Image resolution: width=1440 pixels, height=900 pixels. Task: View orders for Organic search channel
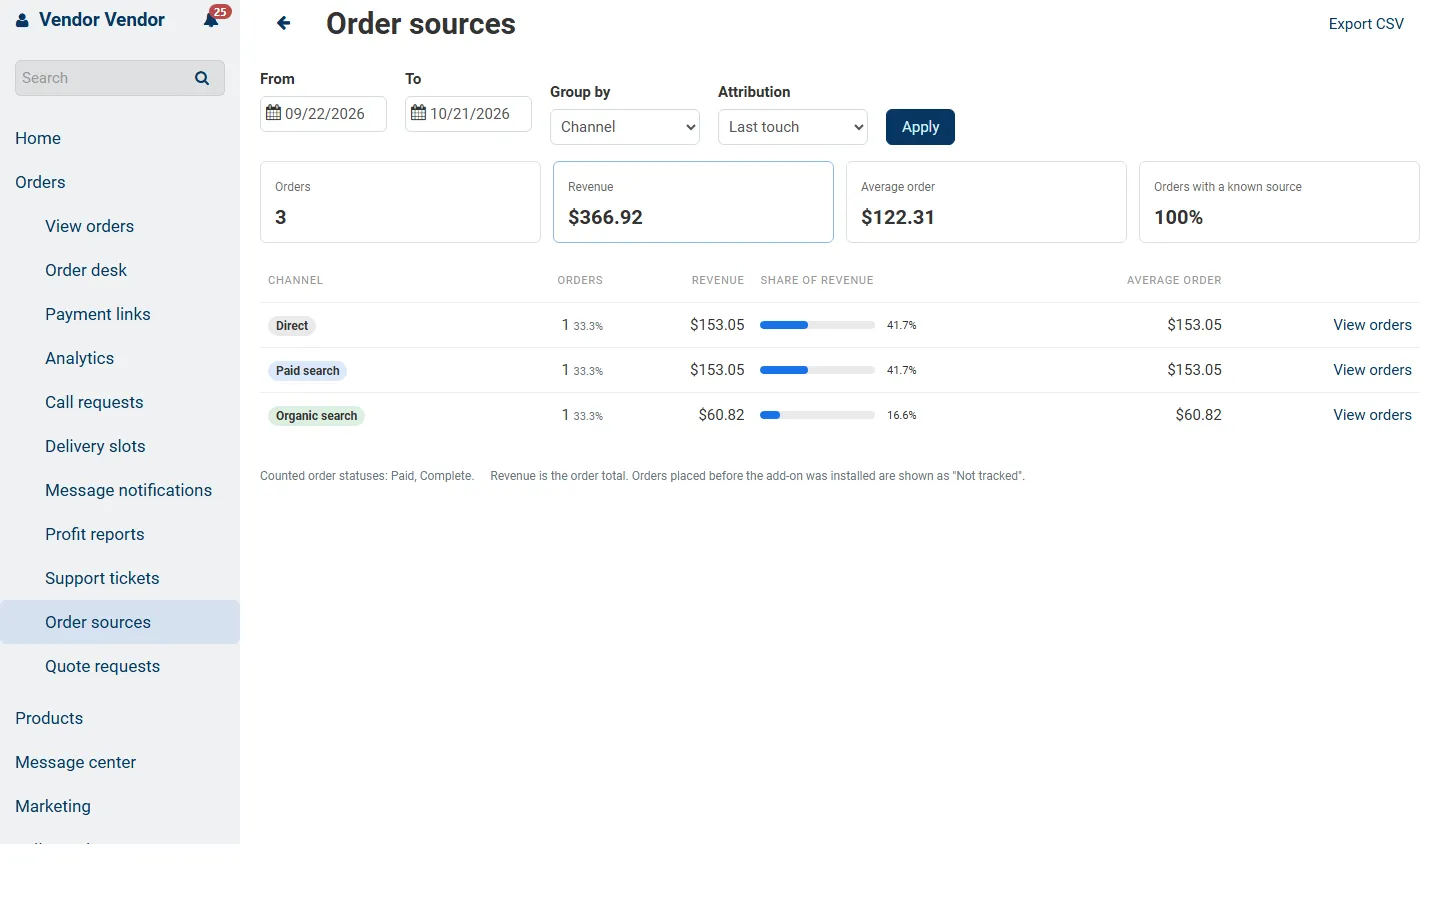tap(1372, 415)
